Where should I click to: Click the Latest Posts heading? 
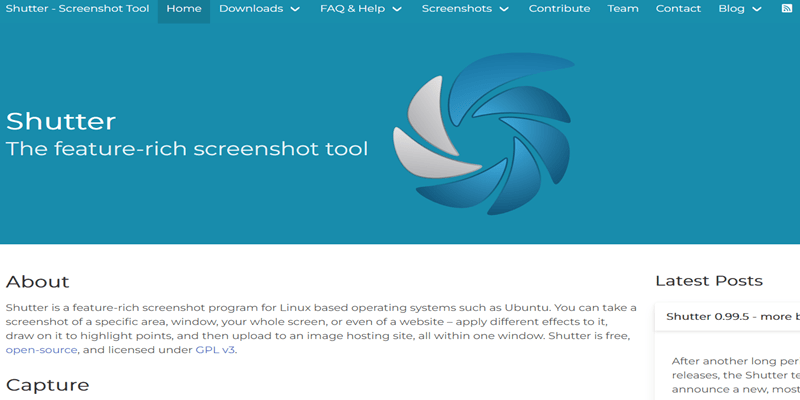709,281
